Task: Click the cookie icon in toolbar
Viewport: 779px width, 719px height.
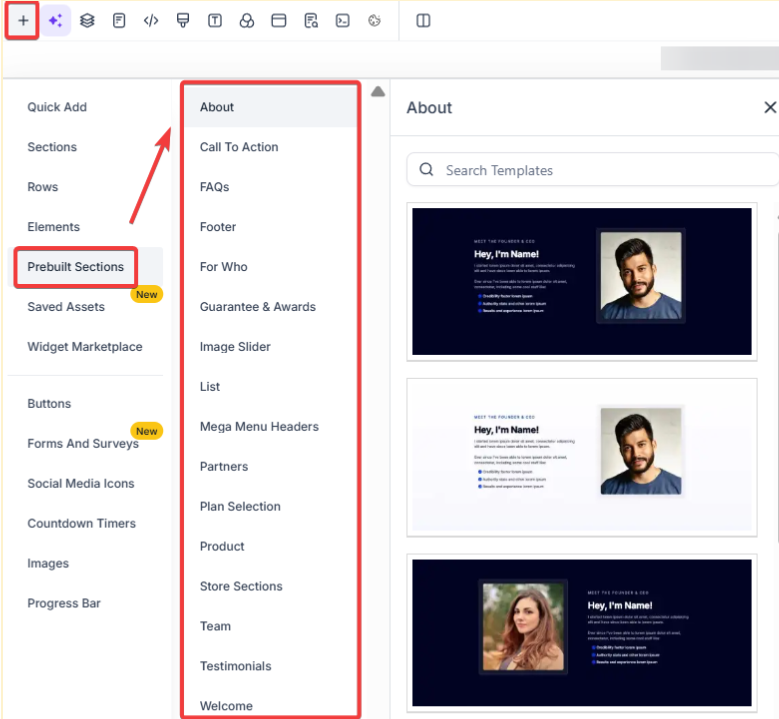Action: (375, 21)
